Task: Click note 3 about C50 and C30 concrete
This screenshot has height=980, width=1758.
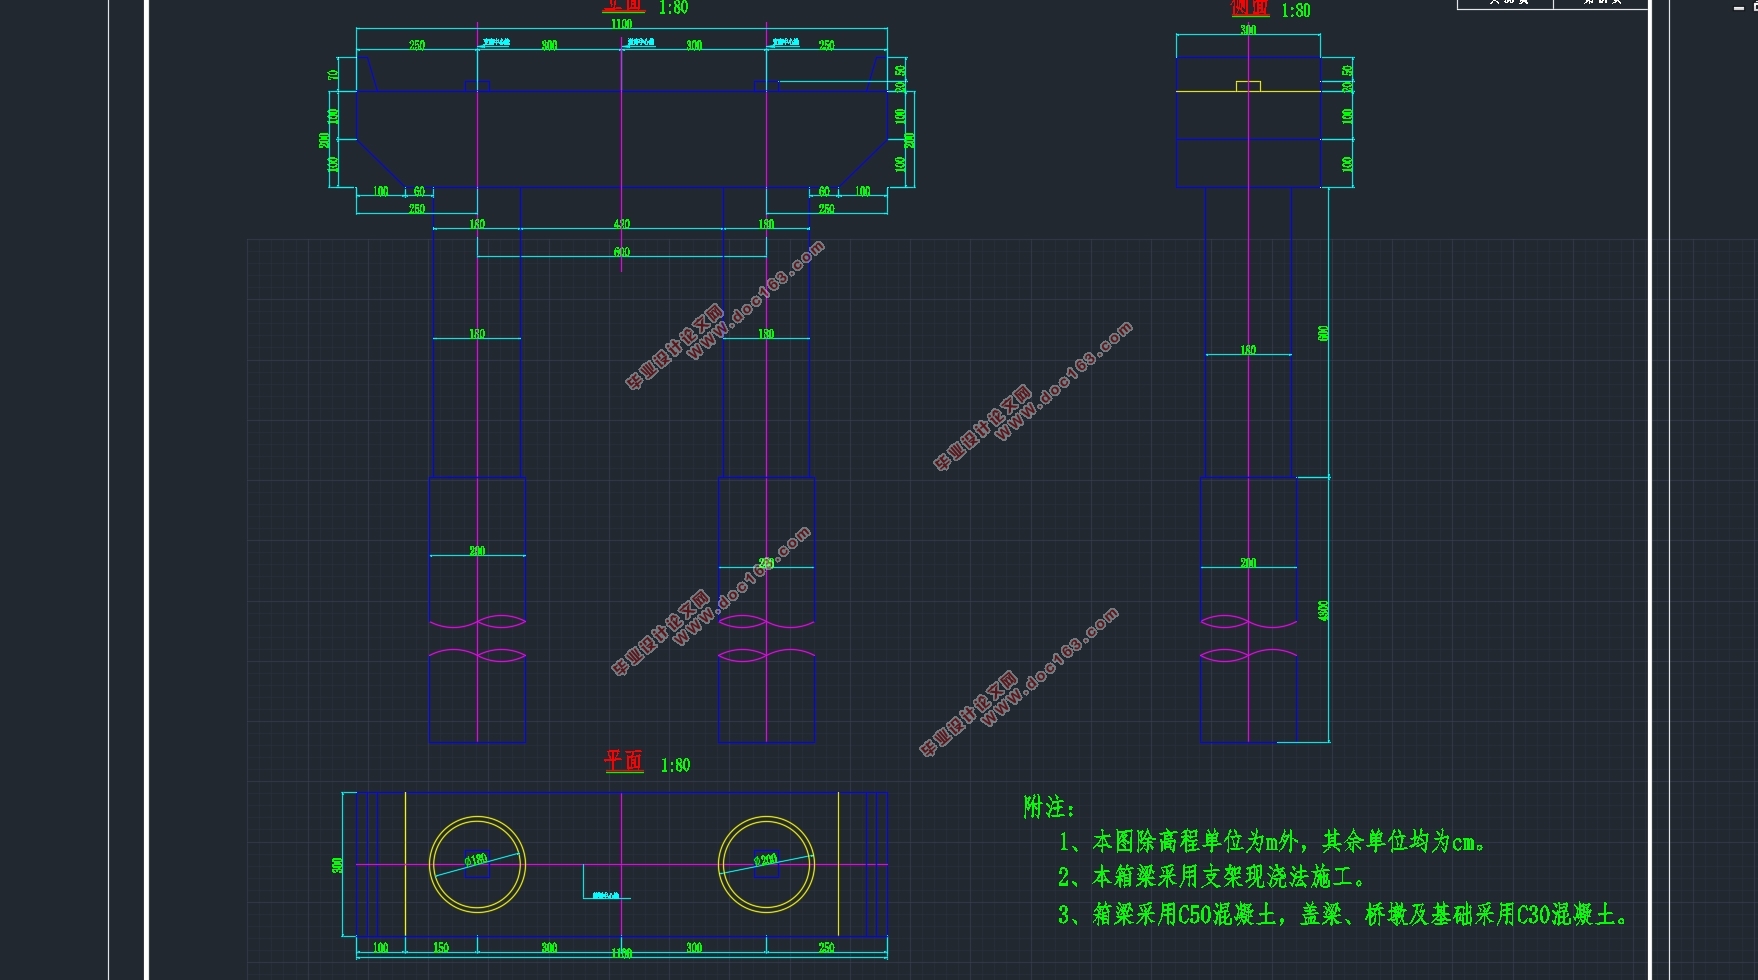Action: click(1342, 914)
